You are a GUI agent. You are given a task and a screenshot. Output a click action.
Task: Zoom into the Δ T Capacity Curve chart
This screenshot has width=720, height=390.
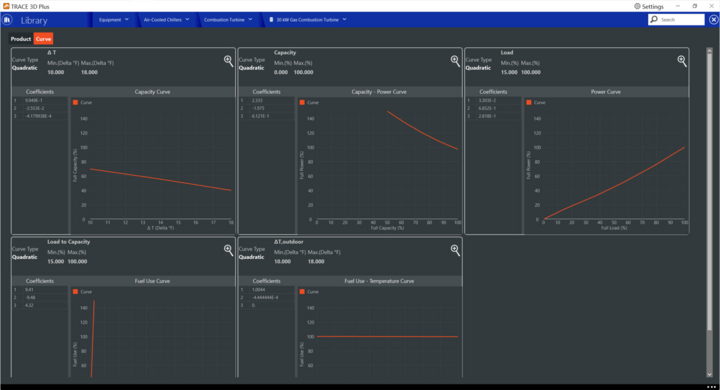pos(228,61)
